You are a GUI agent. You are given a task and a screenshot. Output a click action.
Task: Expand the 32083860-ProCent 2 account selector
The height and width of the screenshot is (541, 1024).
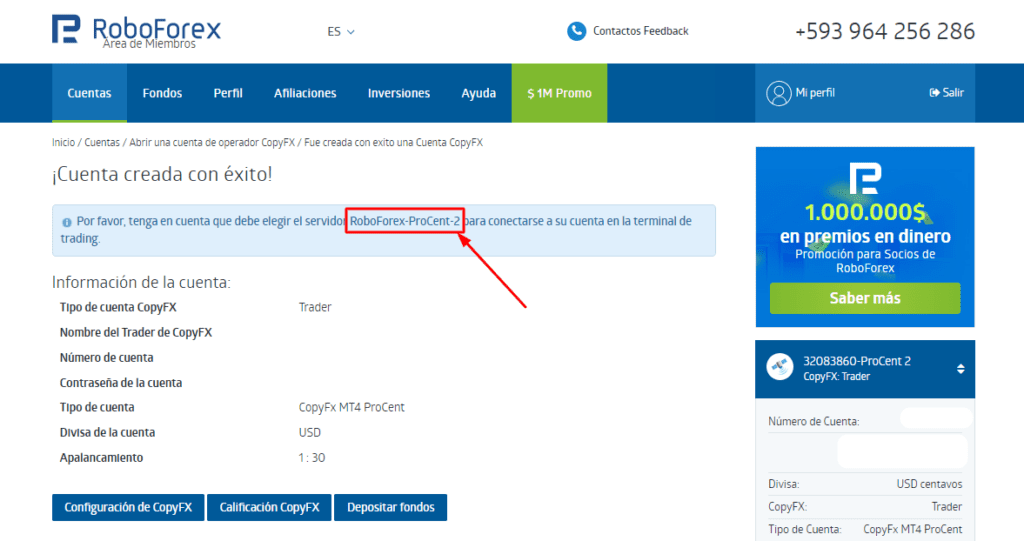tap(960, 369)
